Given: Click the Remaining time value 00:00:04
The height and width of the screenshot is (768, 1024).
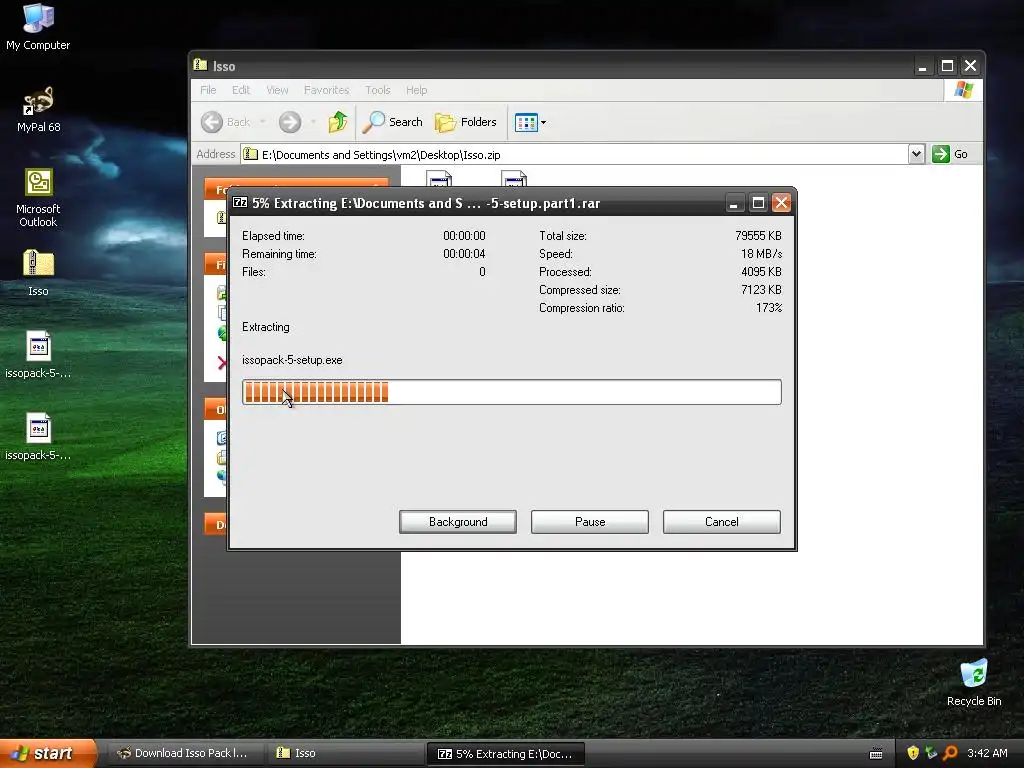Looking at the screenshot, I should [464, 254].
